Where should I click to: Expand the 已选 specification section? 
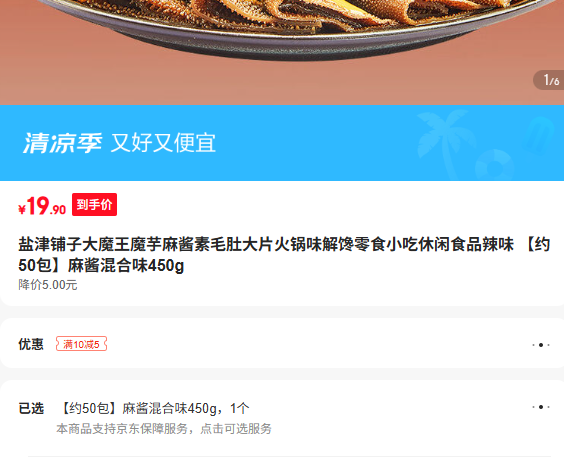[x=282, y=418]
